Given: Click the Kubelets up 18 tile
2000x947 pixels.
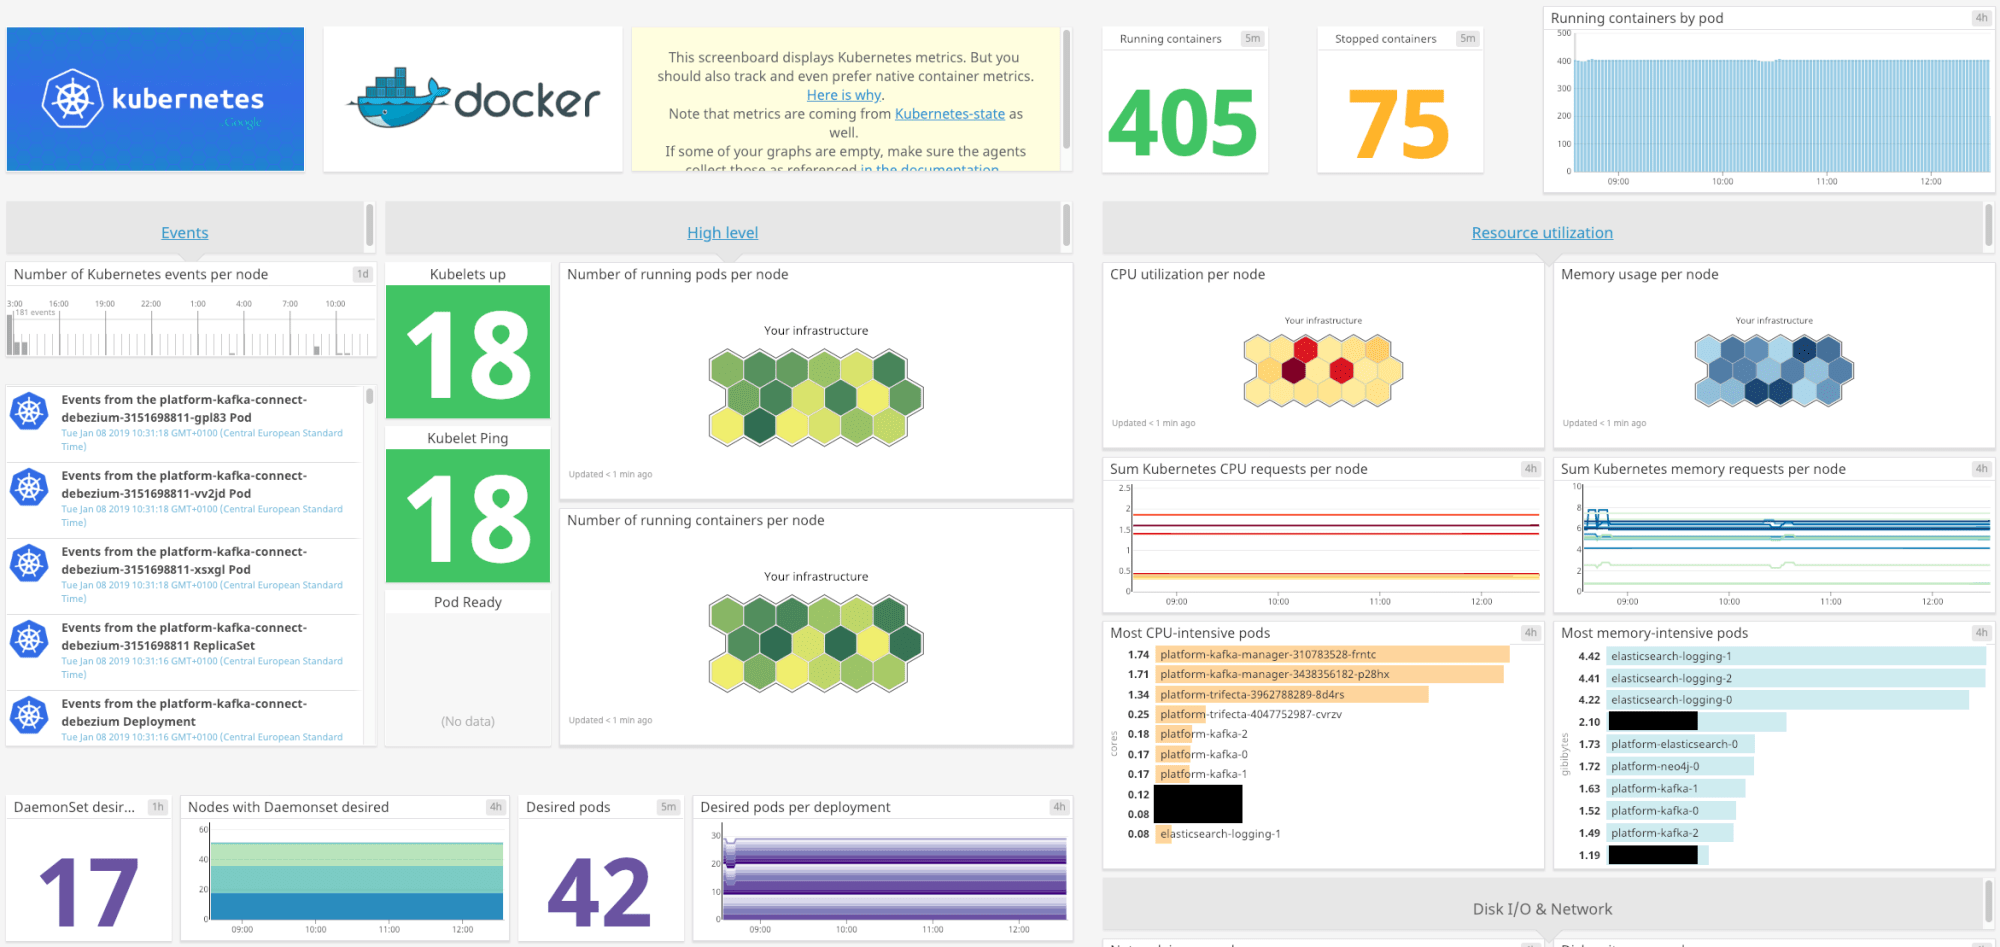Looking at the screenshot, I should pyautogui.click(x=468, y=352).
